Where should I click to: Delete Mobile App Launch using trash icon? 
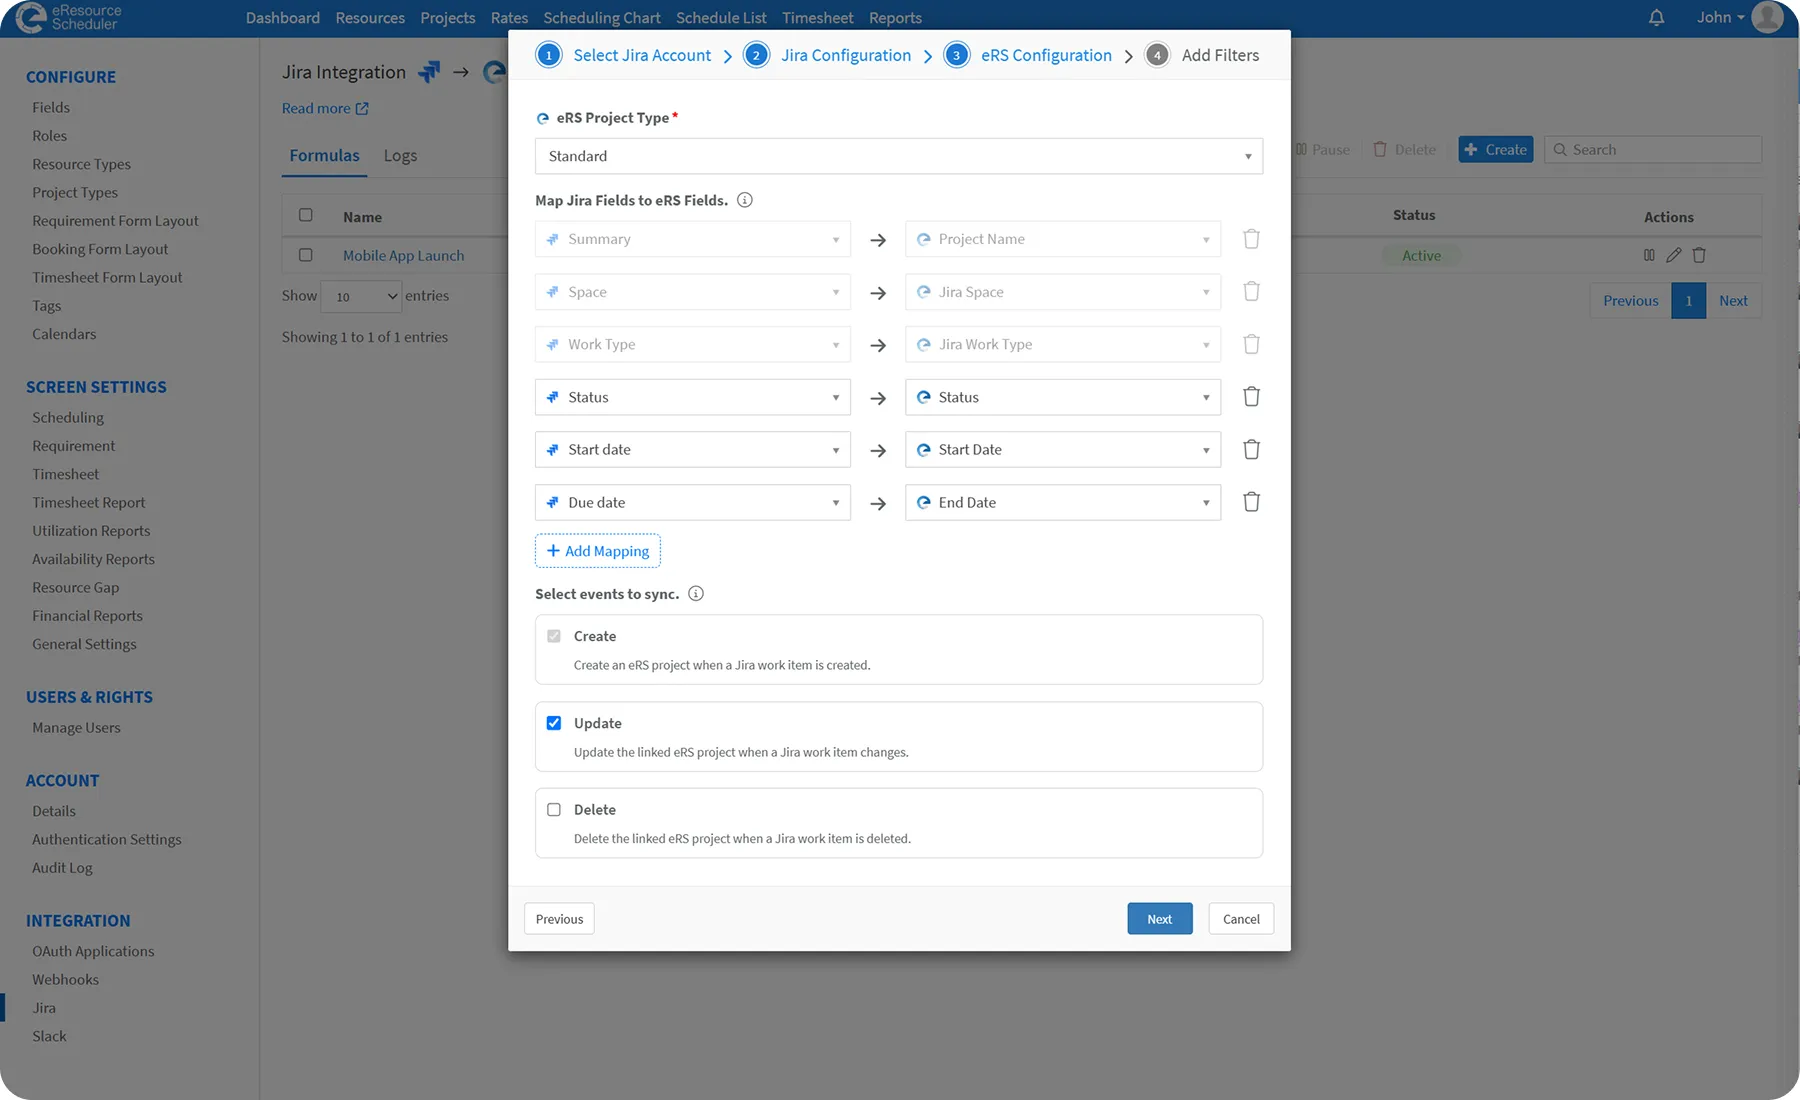(x=1699, y=255)
